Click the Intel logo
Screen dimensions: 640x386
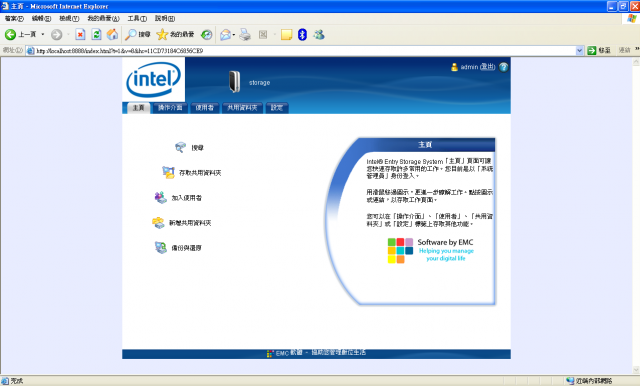coord(153,79)
